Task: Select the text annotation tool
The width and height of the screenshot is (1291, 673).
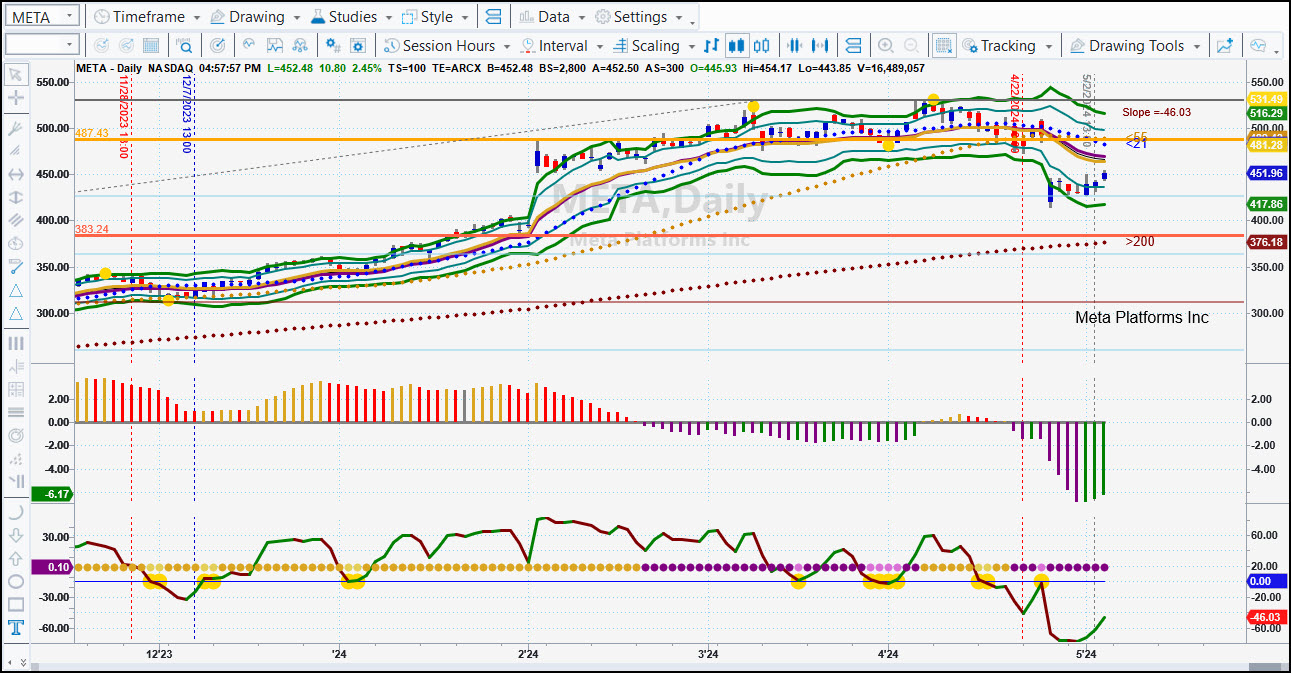Action: 16,628
